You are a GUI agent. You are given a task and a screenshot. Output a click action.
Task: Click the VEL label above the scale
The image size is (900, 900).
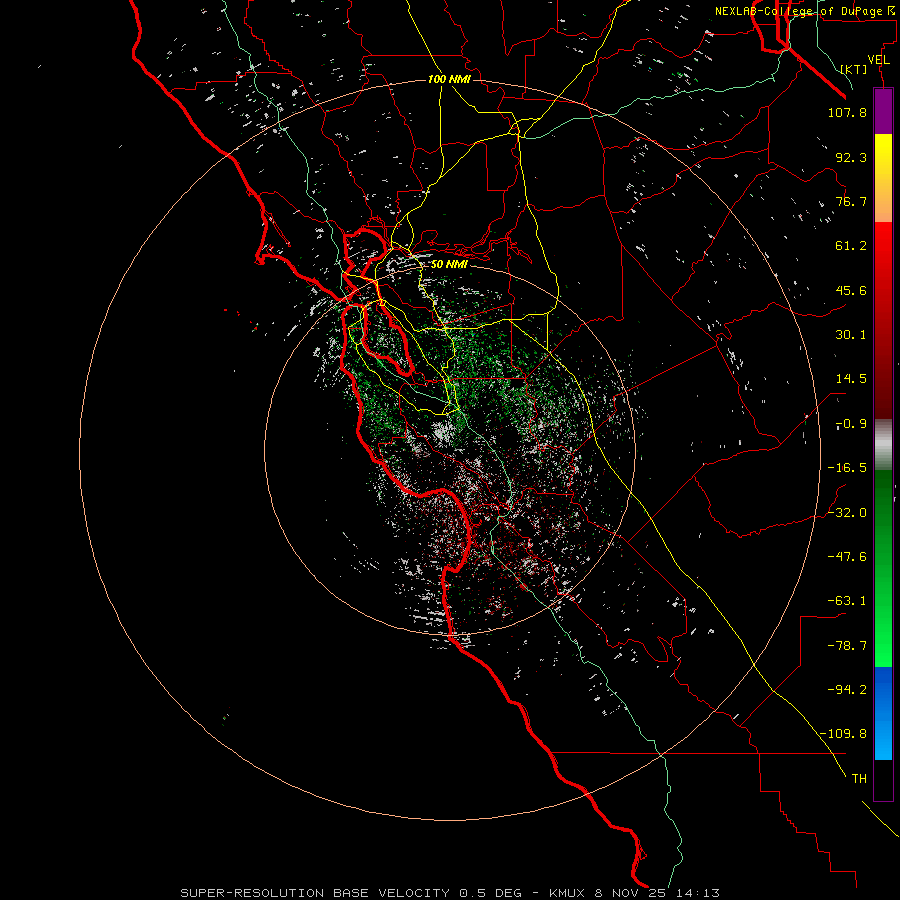coord(878,60)
